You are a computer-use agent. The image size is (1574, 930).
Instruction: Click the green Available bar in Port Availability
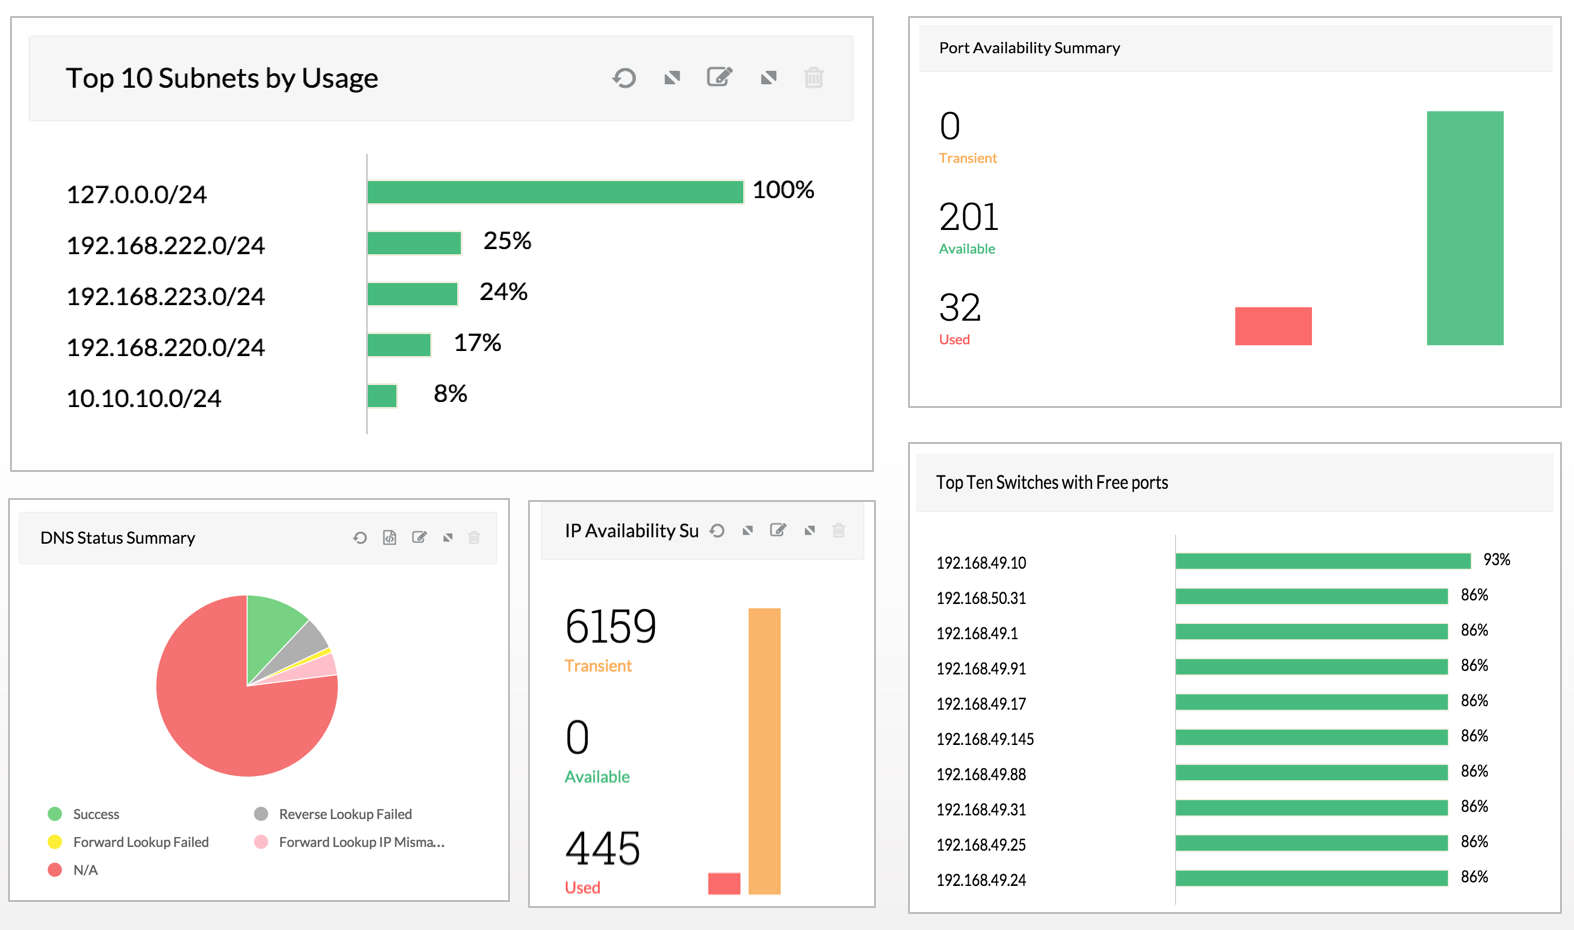pos(1465,228)
